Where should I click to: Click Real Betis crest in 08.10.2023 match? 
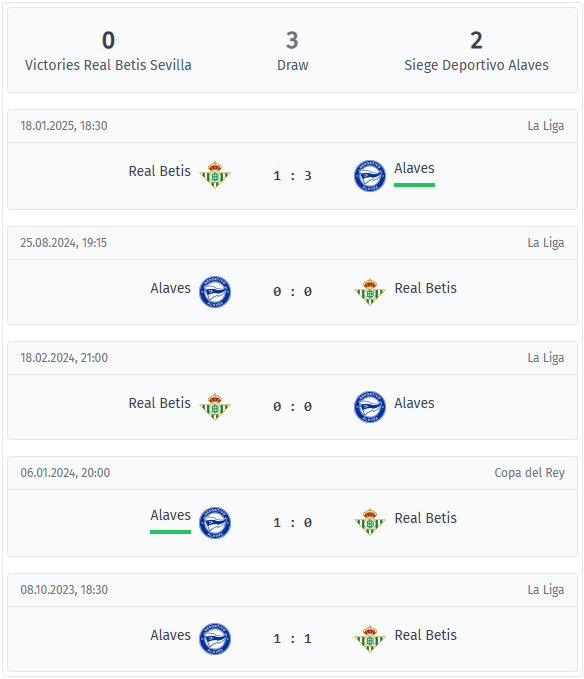(x=370, y=639)
